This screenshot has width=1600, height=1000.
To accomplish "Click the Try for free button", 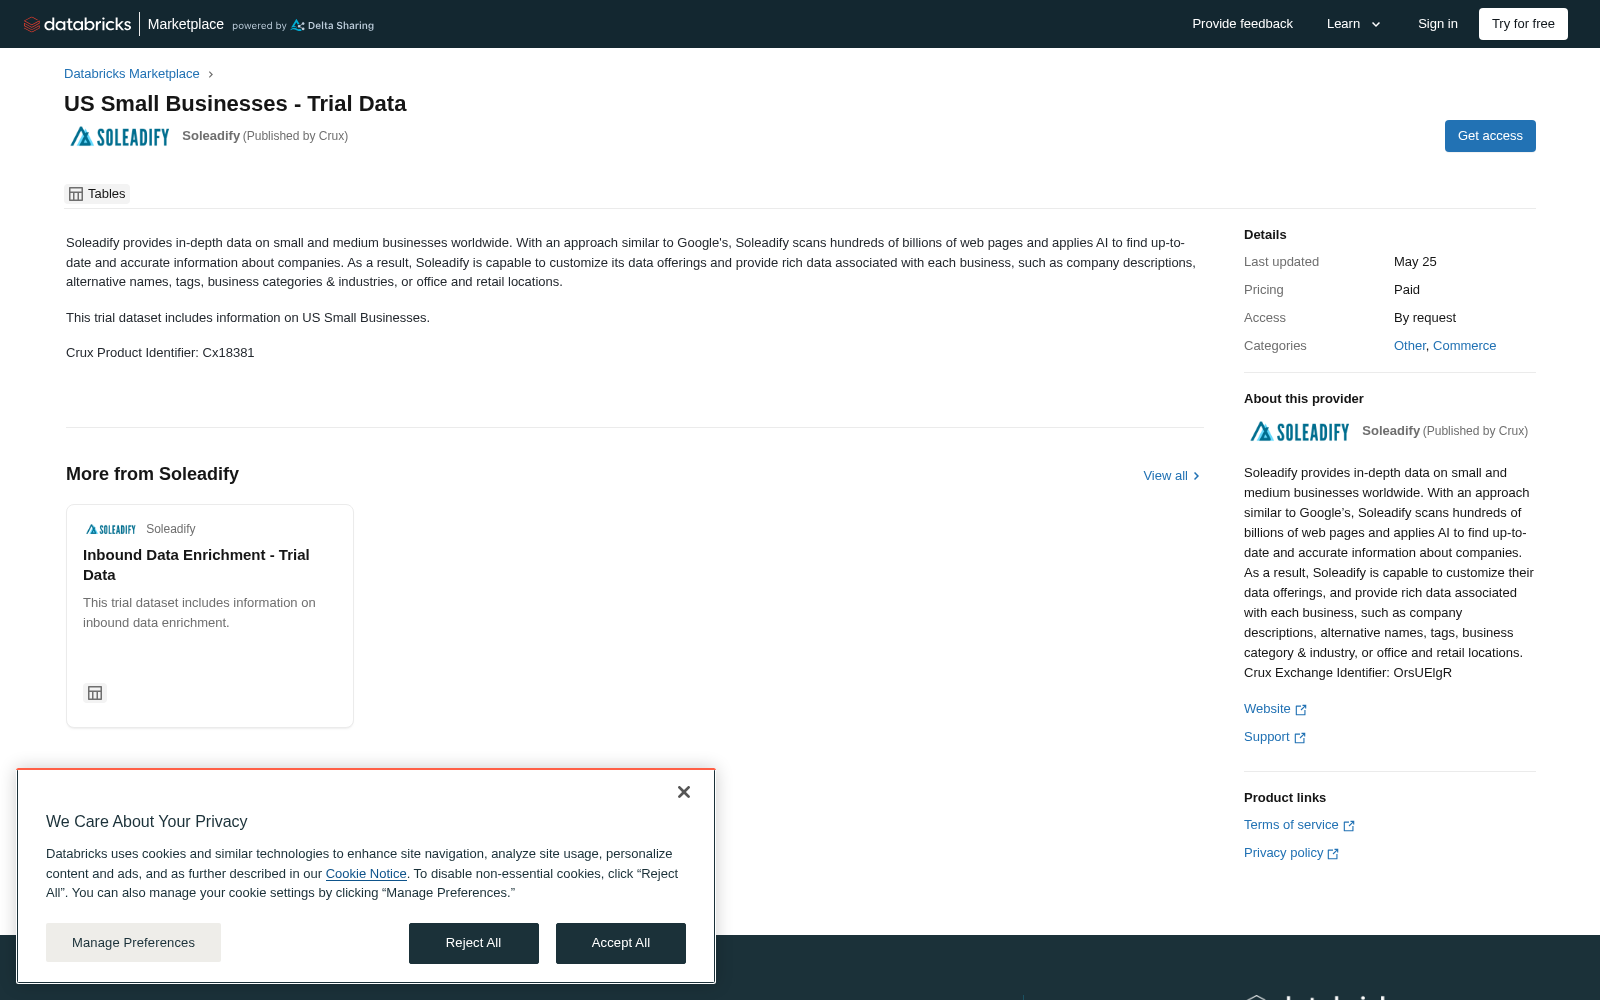I will click(x=1523, y=24).
